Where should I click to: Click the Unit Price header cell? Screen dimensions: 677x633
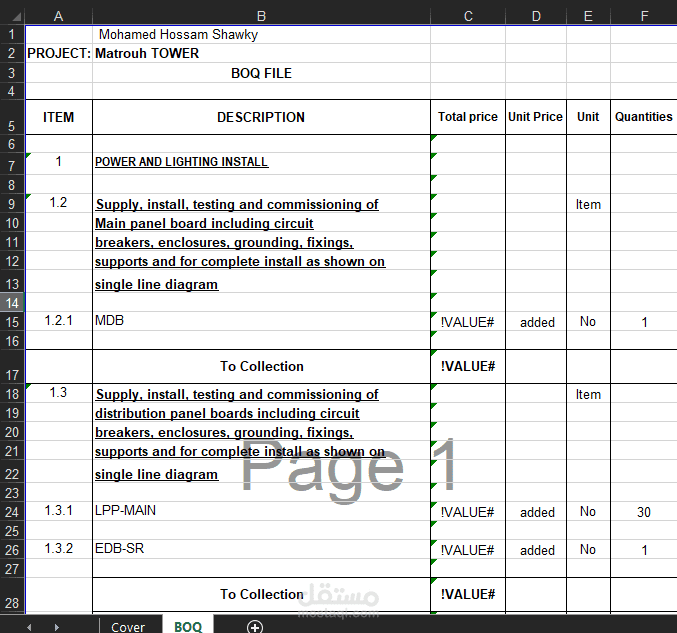[536, 117]
